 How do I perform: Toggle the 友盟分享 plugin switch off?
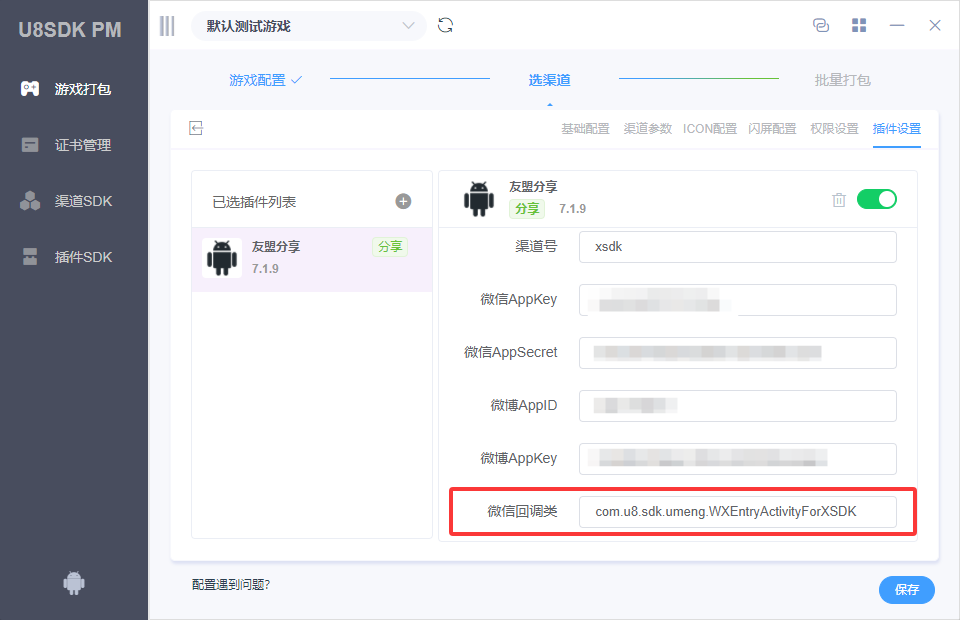point(876,199)
